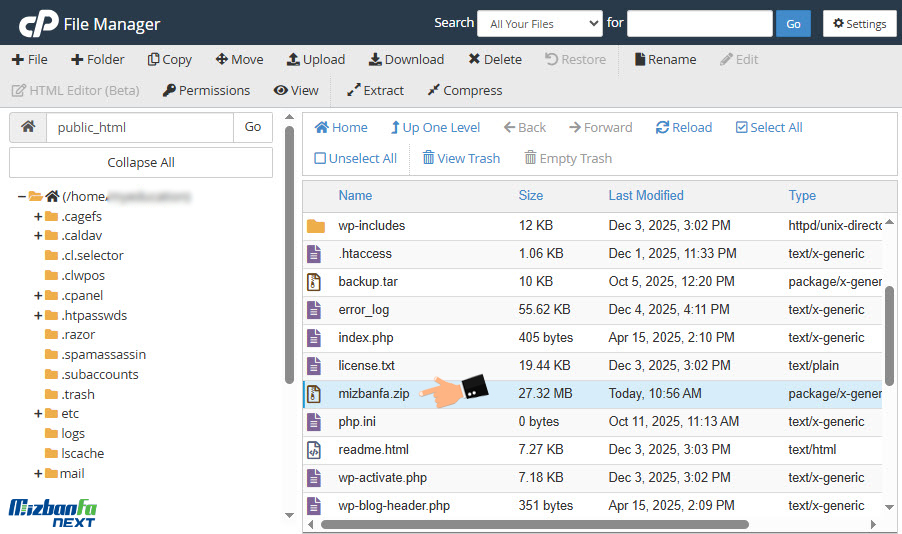The image size is (902, 534).
Task: Collapse the home root tree node
Action: click(x=22, y=197)
